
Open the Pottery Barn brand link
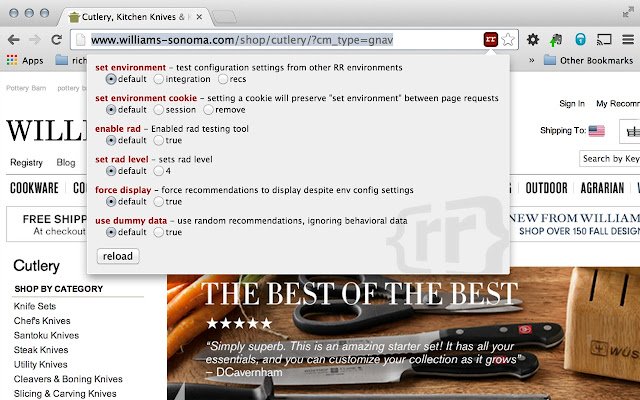(x=26, y=88)
